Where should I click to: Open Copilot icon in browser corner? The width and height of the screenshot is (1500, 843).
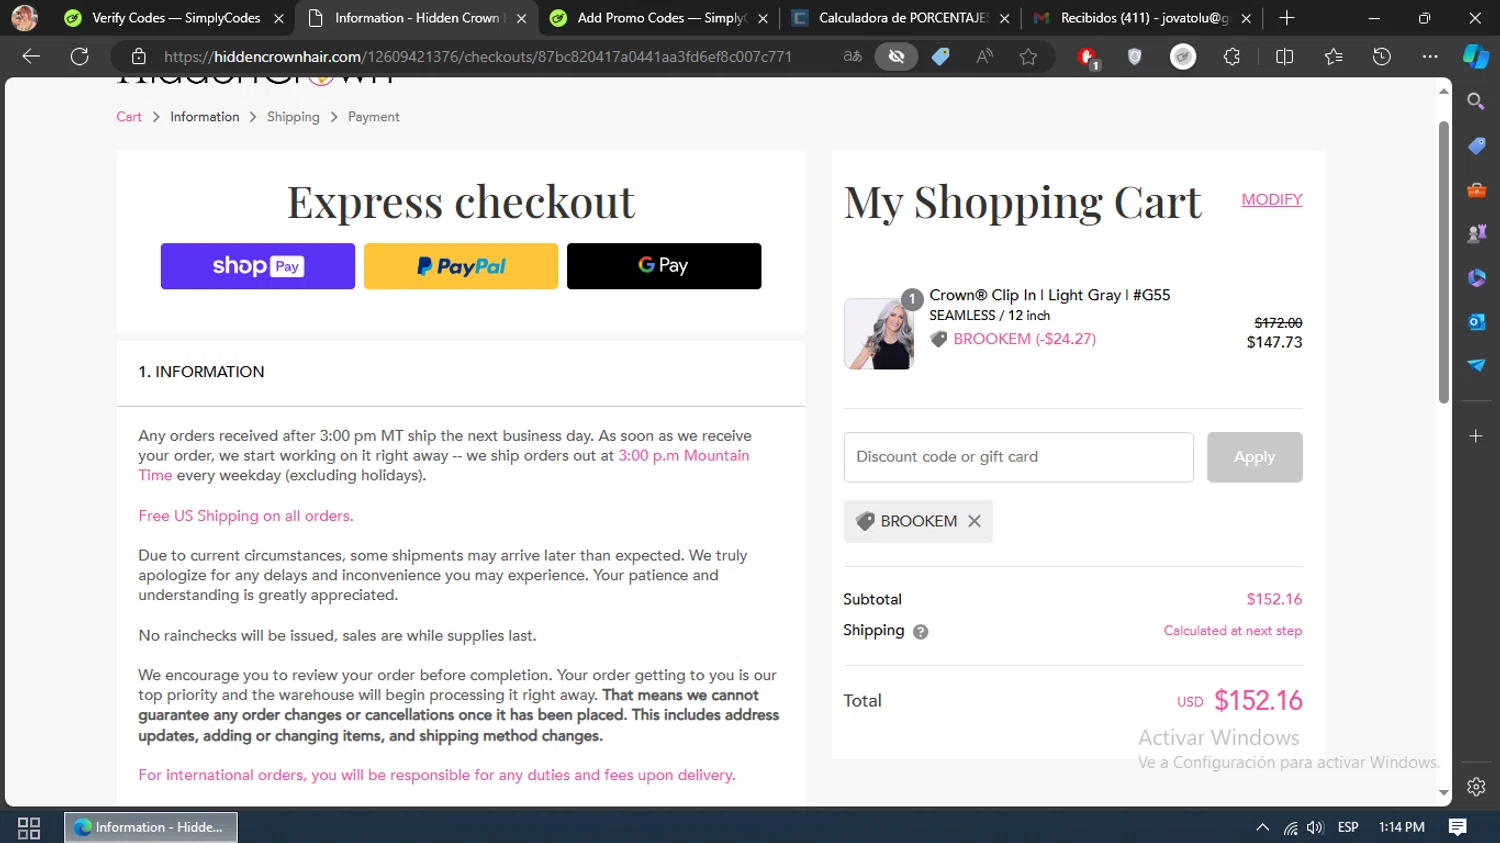point(1476,57)
